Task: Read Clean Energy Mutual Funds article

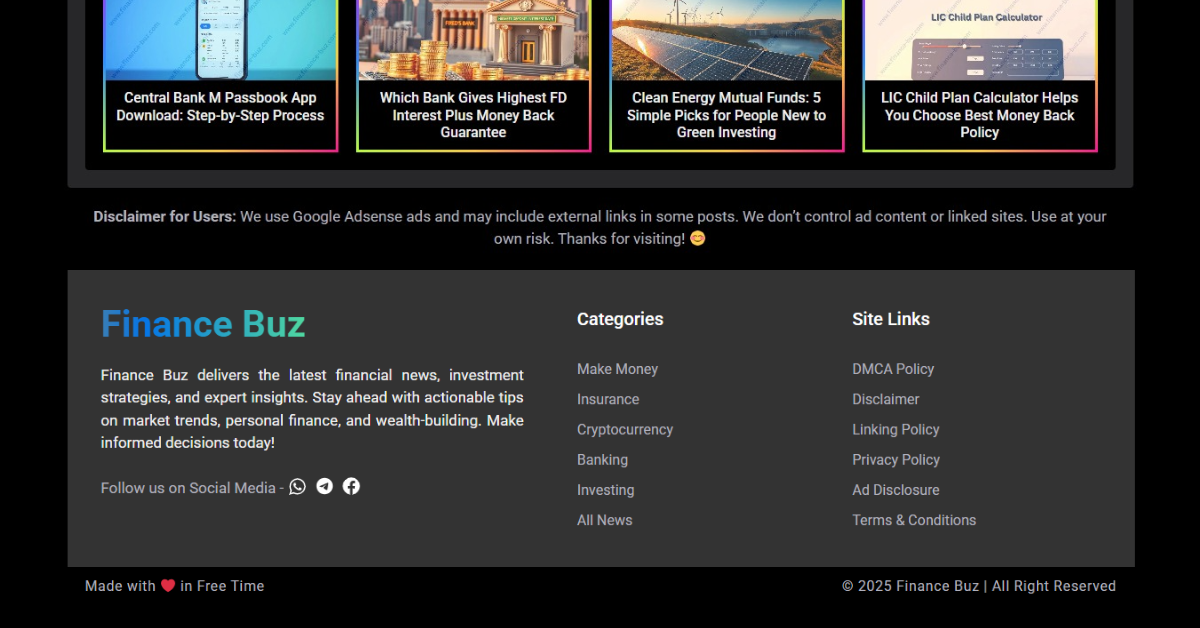Action: 726,115
